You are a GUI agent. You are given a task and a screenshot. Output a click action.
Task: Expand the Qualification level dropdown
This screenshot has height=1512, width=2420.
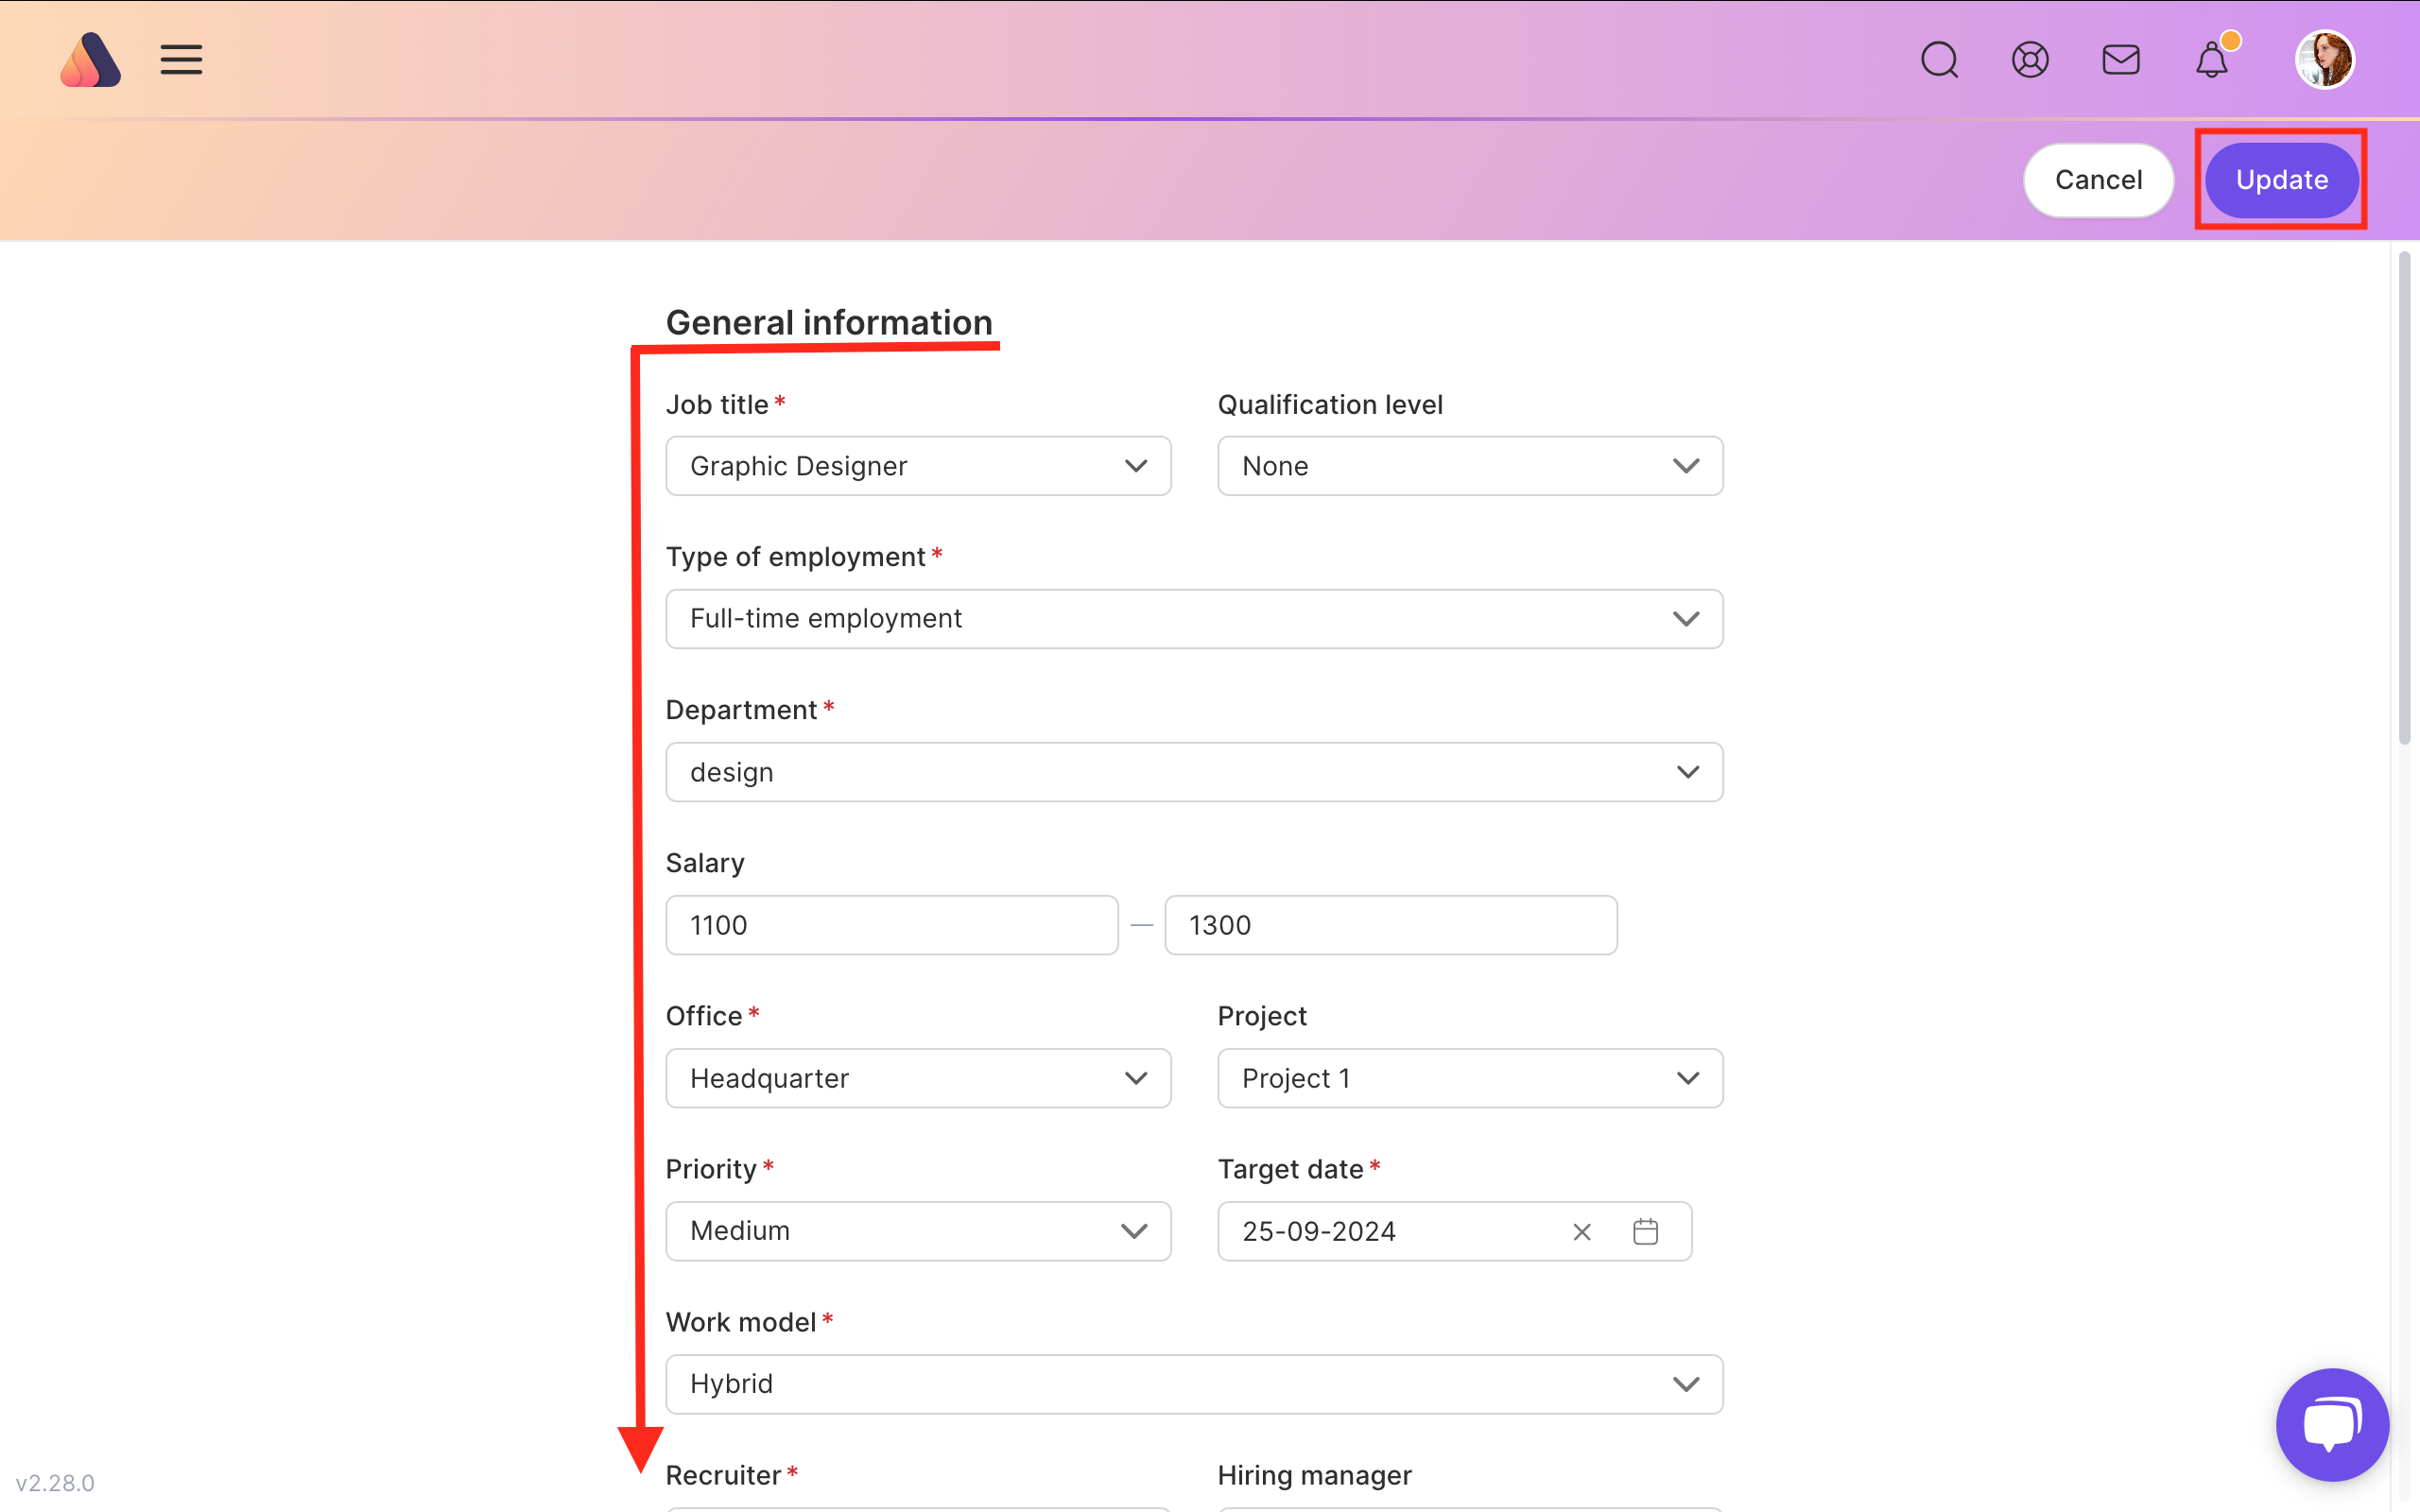(x=1470, y=466)
